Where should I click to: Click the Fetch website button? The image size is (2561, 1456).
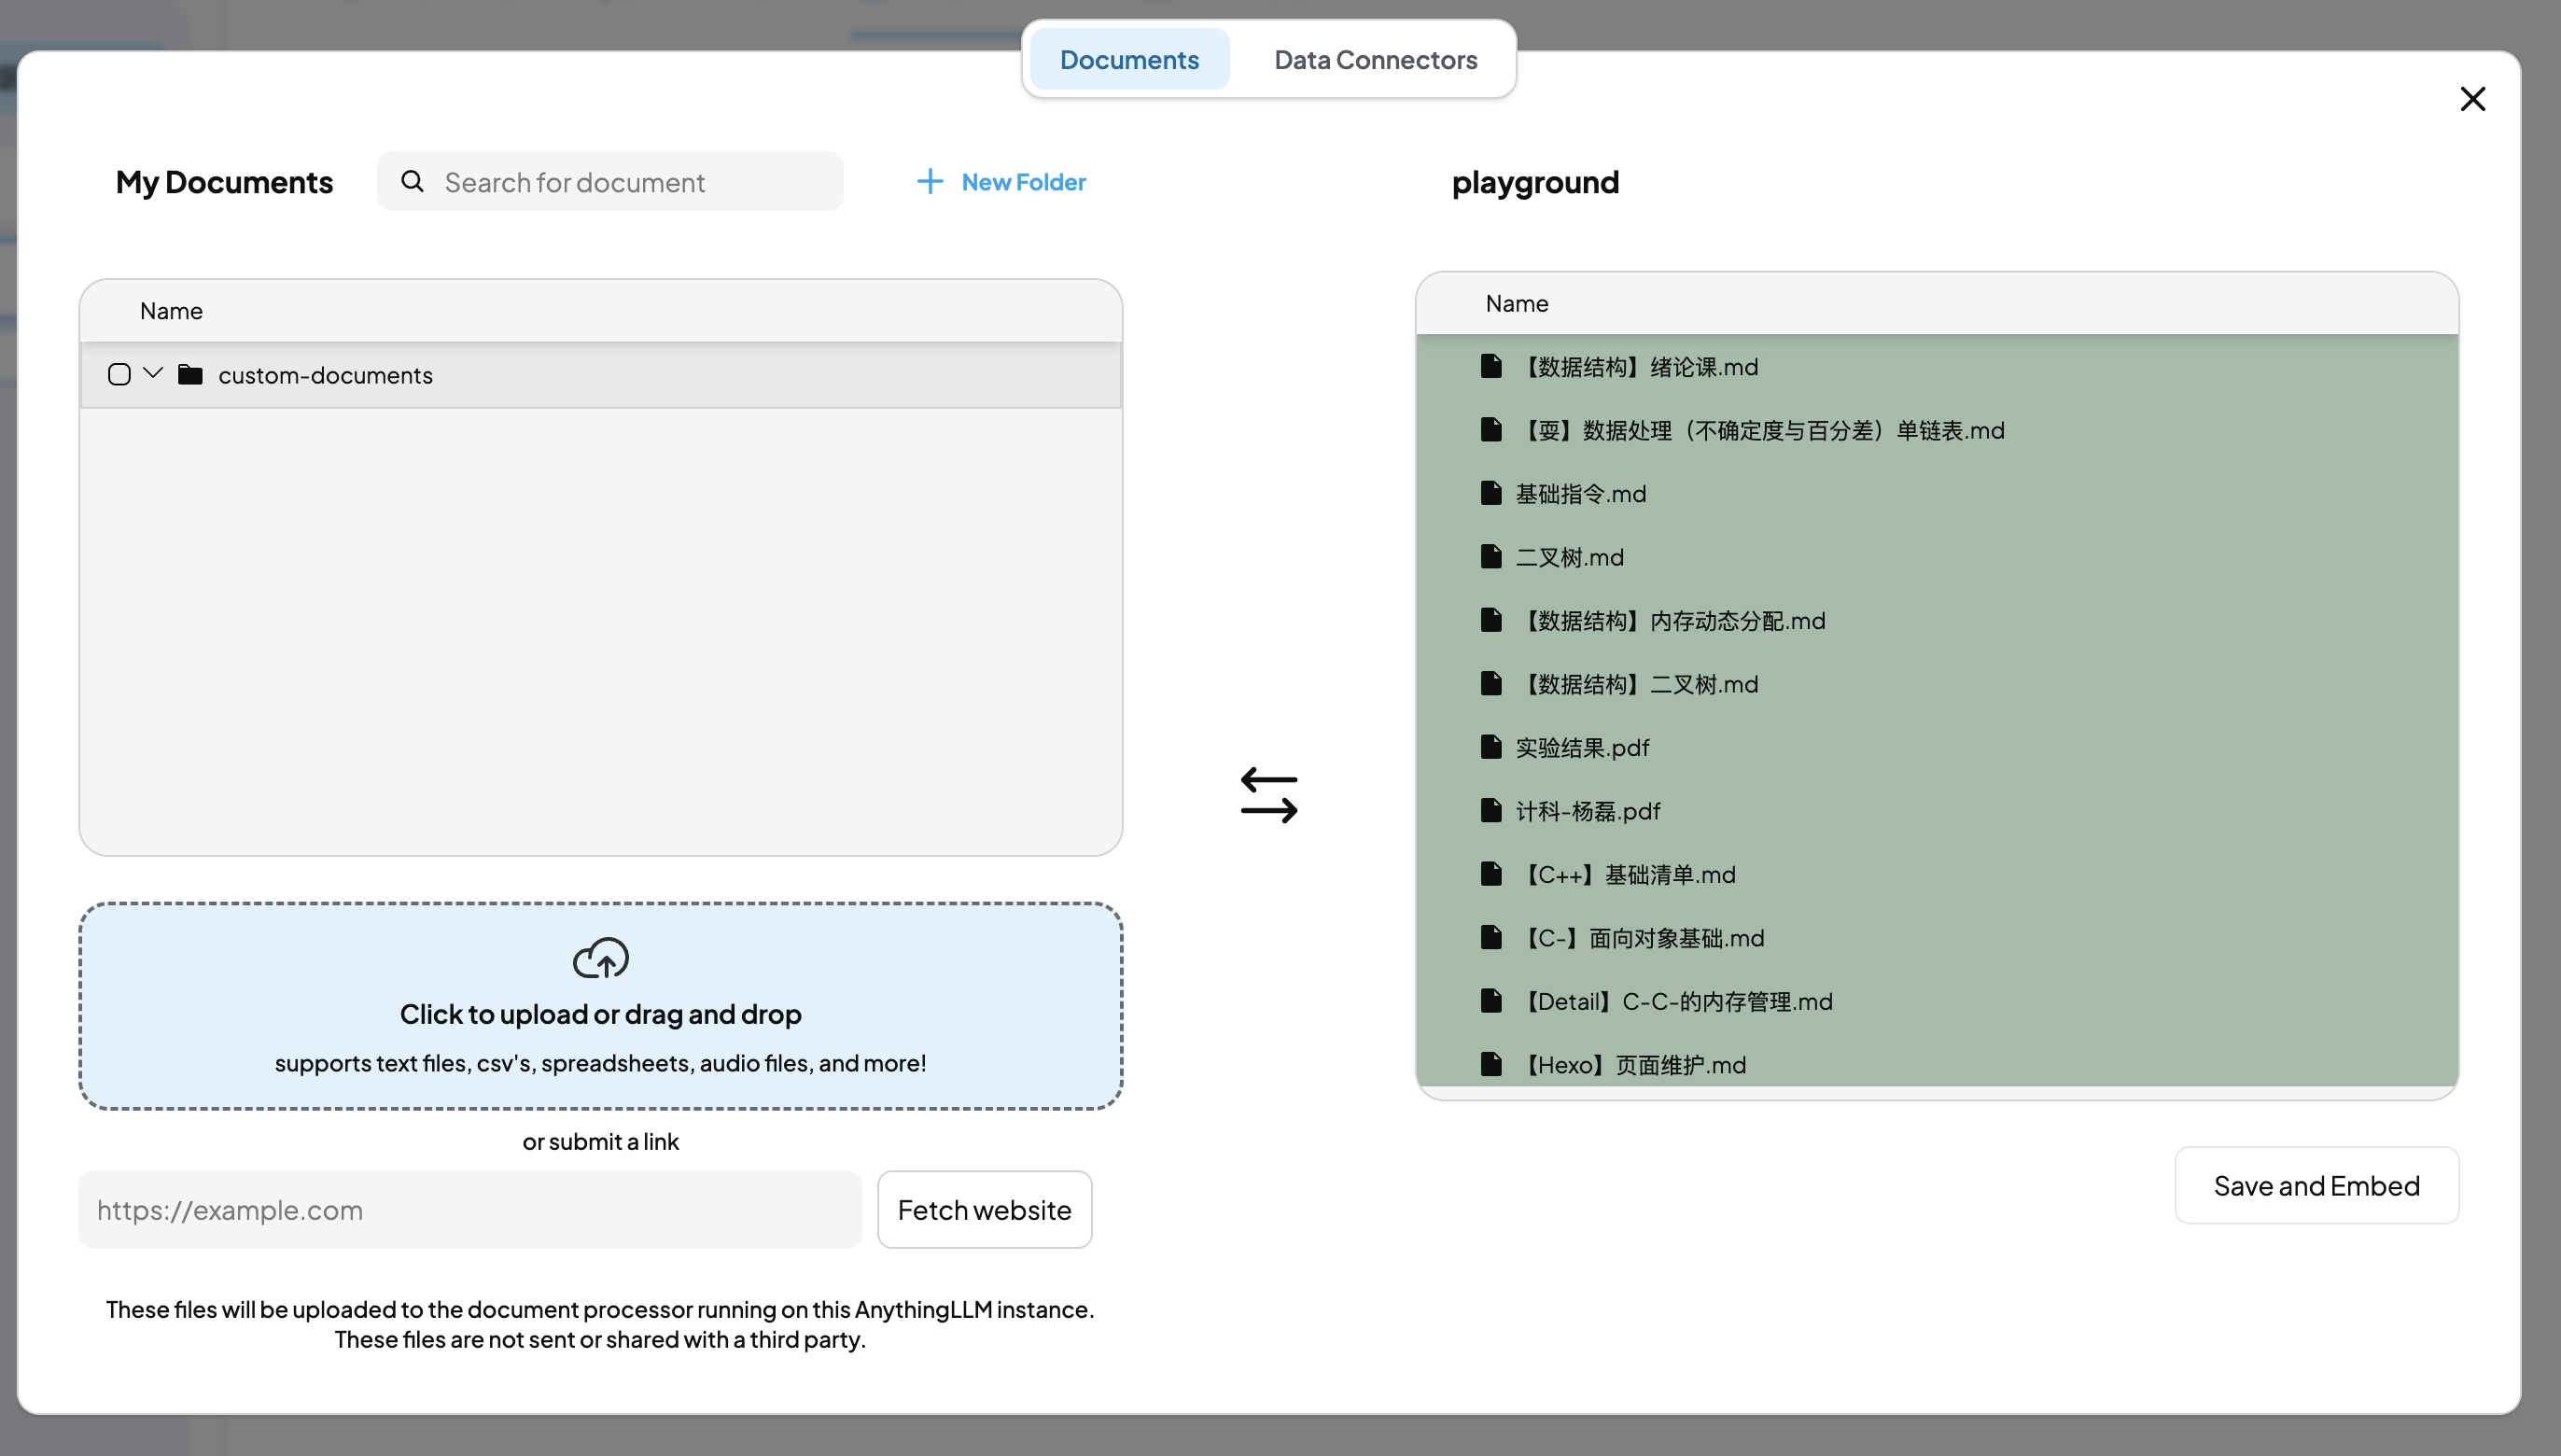pyautogui.click(x=984, y=1210)
